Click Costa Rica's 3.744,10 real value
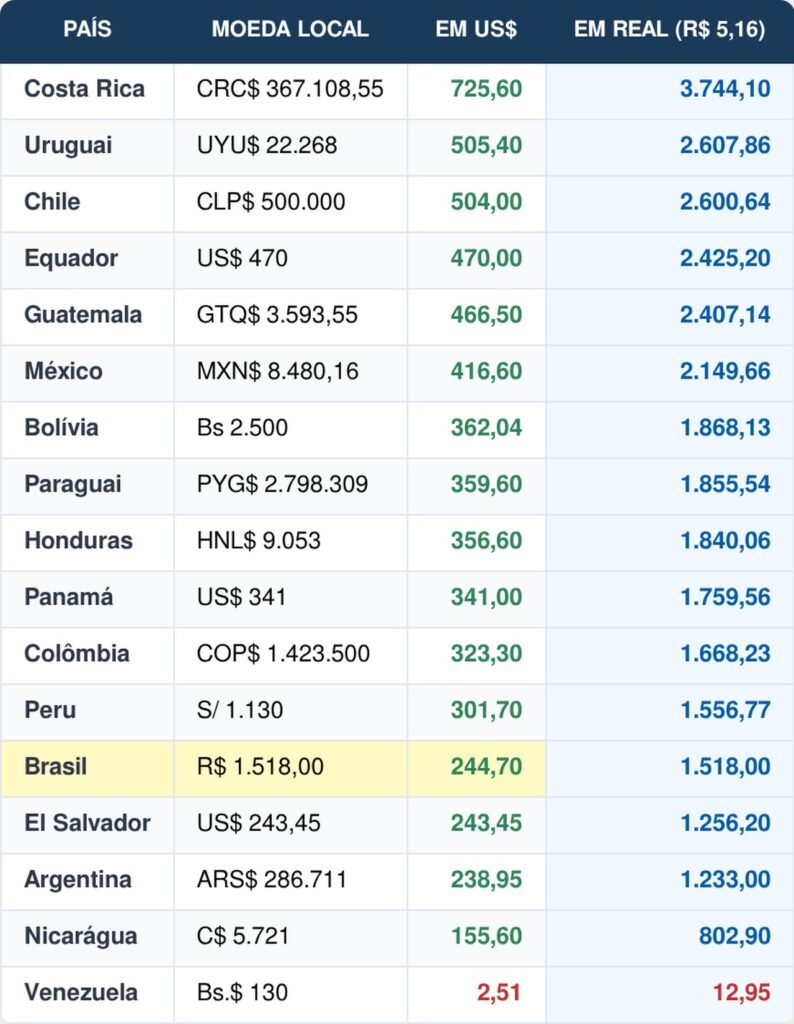 [x=725, y=89]
